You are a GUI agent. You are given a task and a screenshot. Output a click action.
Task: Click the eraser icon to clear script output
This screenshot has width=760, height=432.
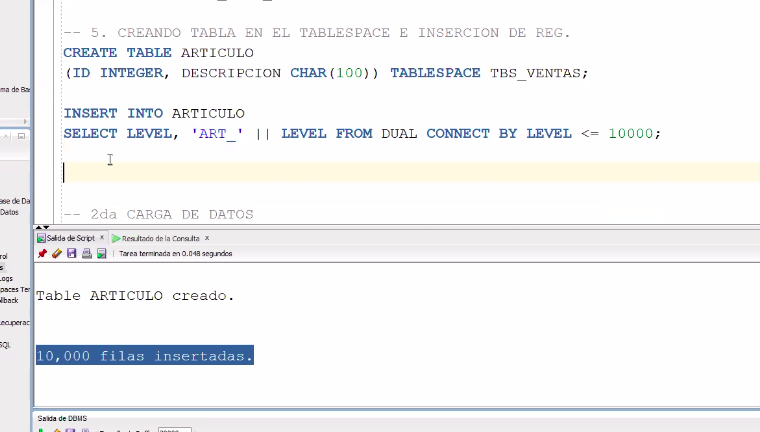57,254
